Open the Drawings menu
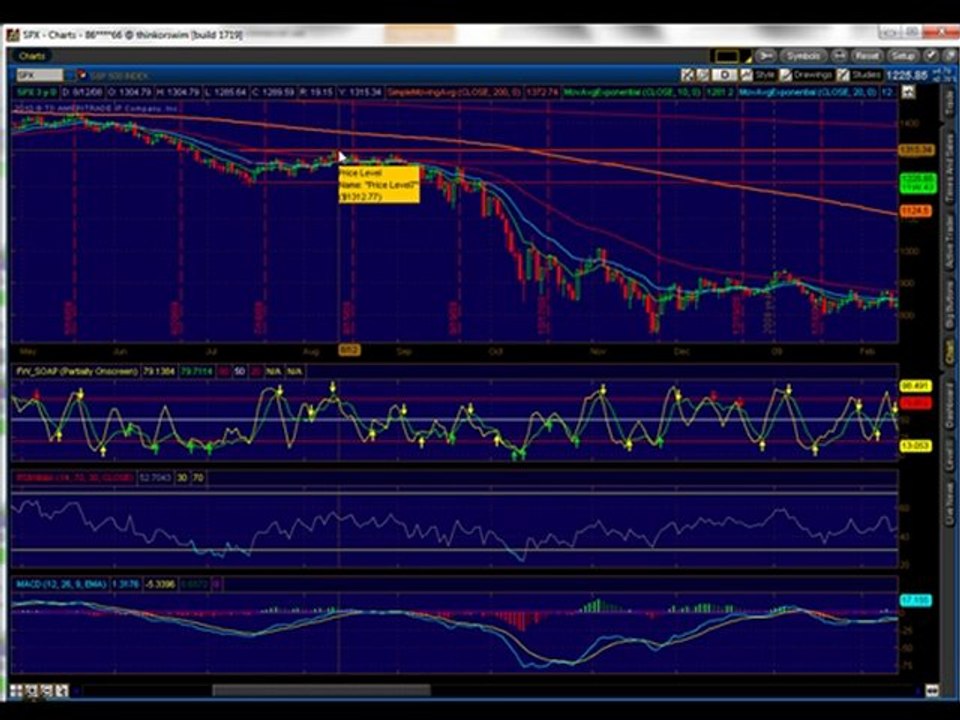 pyautogui.click(x=812, y=75)
